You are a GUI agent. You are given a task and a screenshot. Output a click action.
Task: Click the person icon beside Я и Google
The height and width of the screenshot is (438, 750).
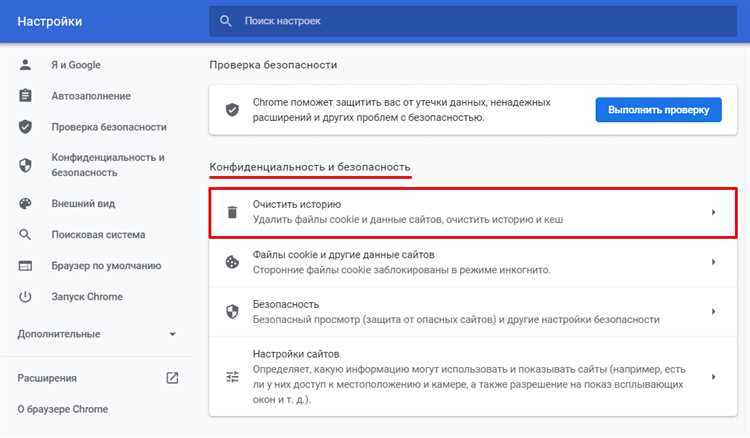click(x=25, y=65)
